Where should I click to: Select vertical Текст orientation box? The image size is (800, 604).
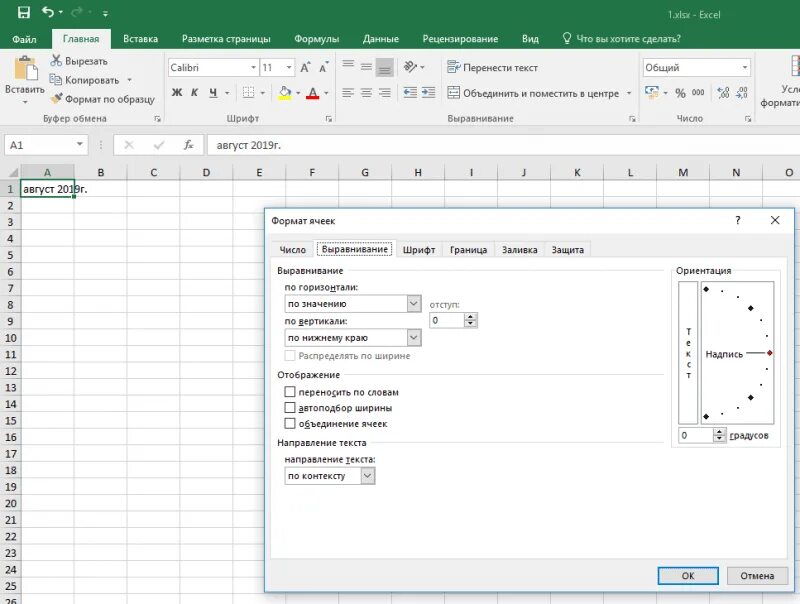click(688, 353)
